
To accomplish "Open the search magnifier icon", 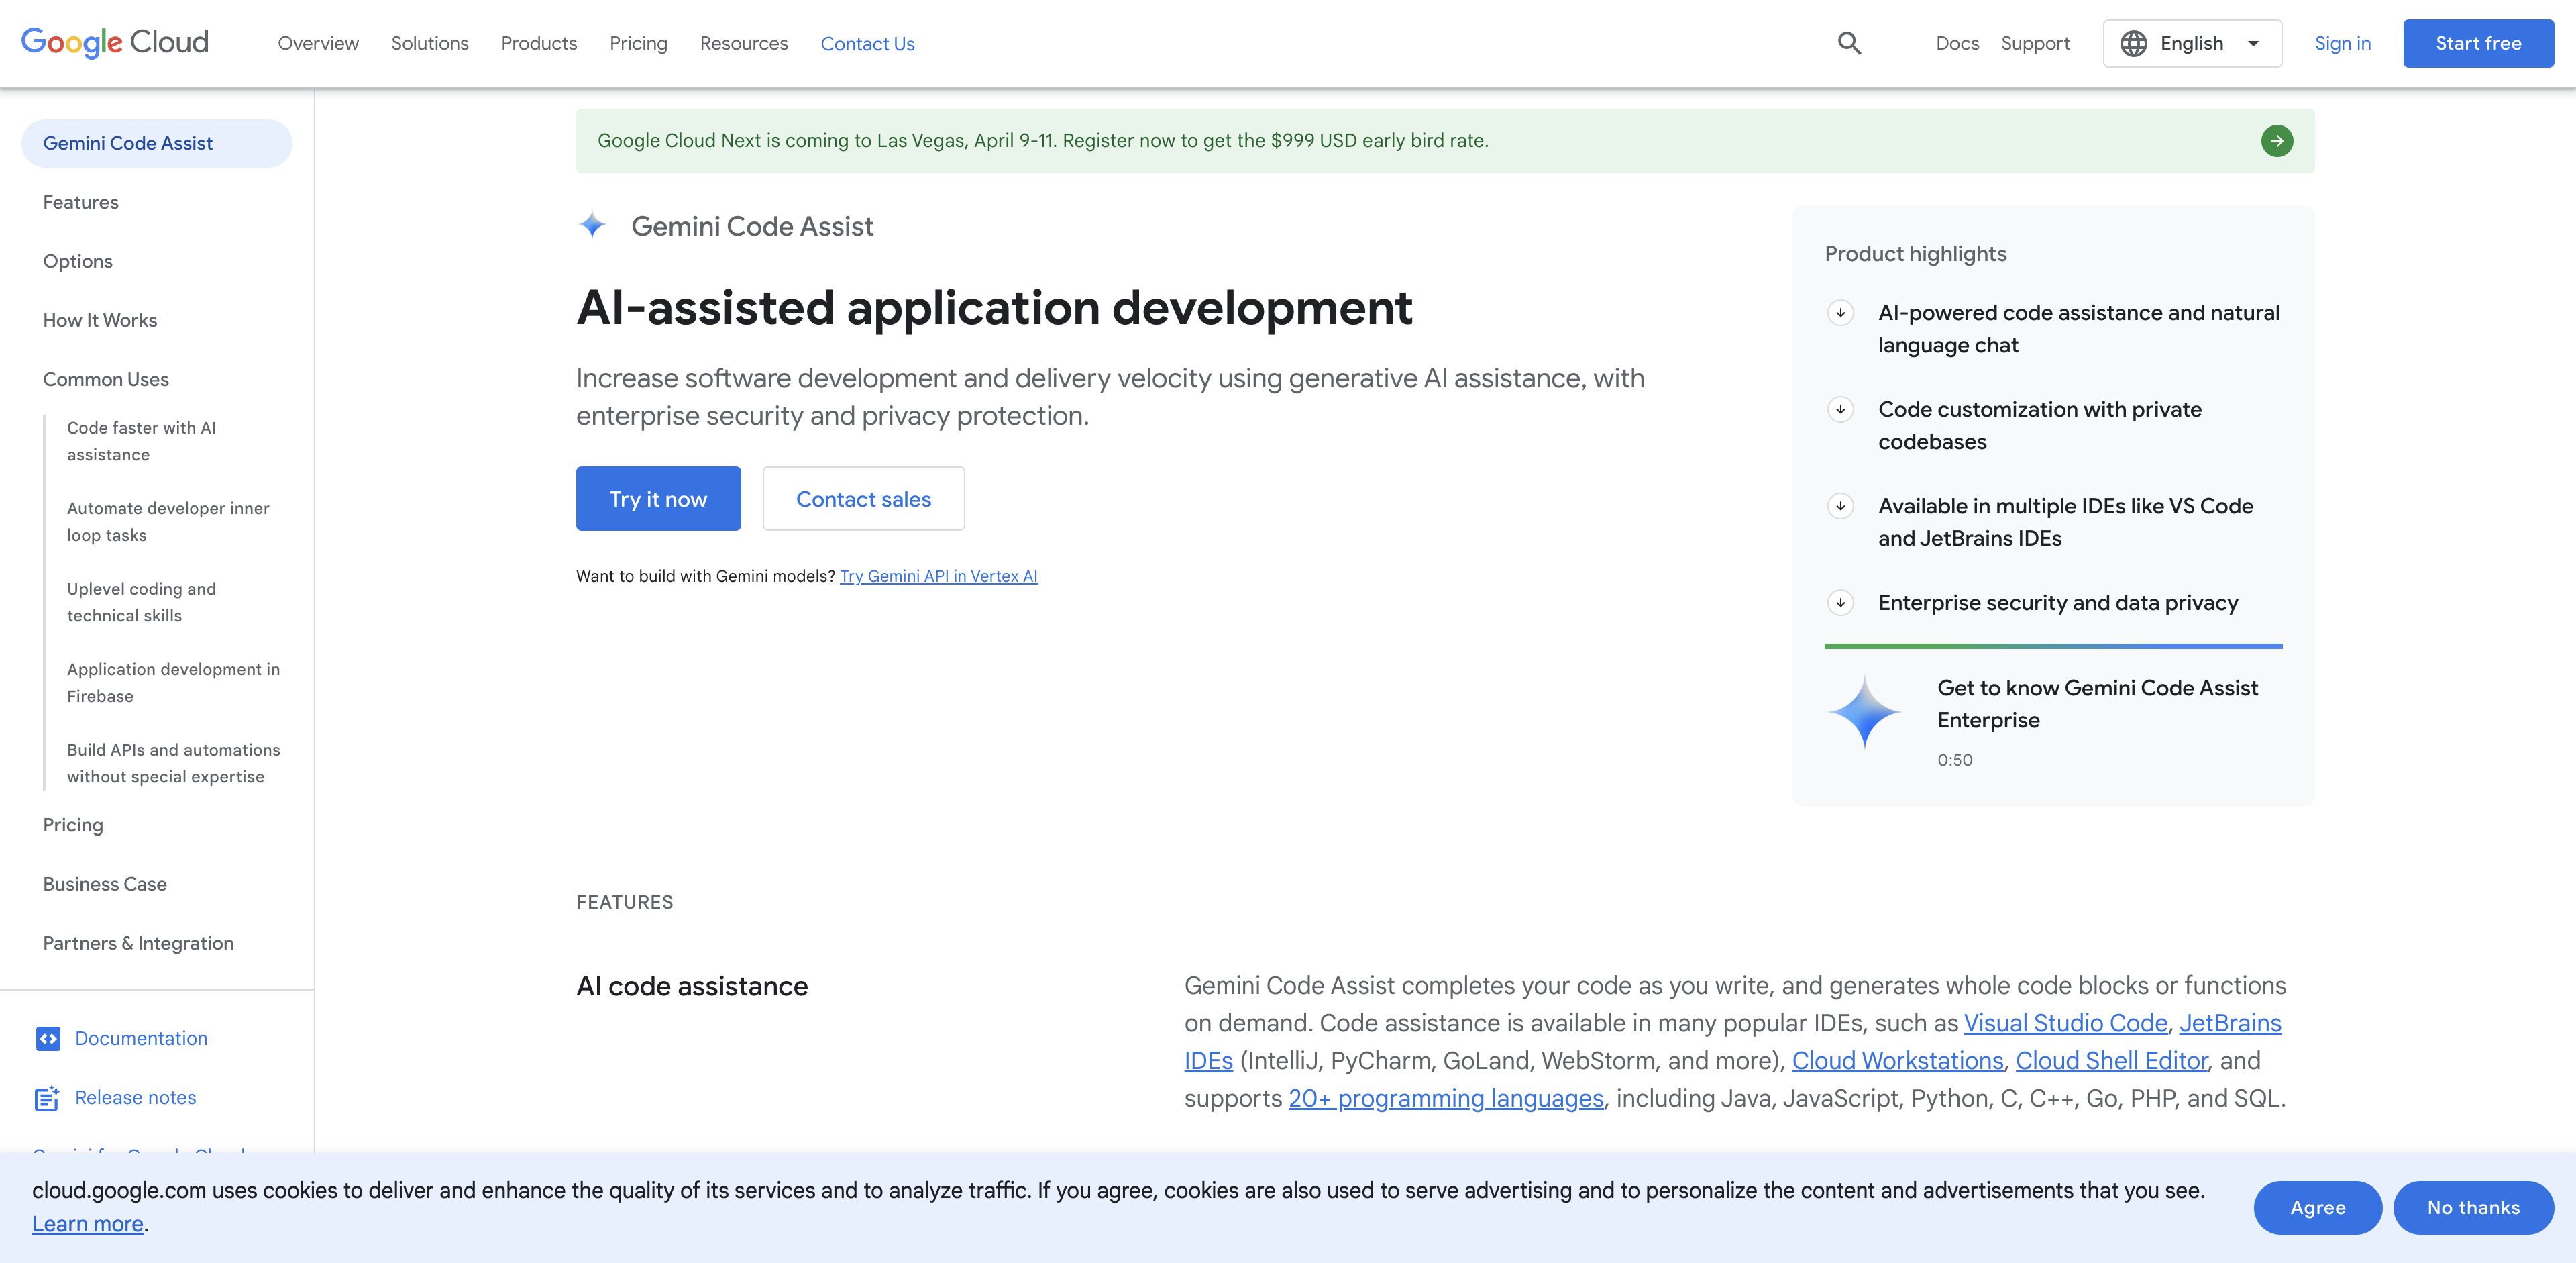I will 1849,43.
